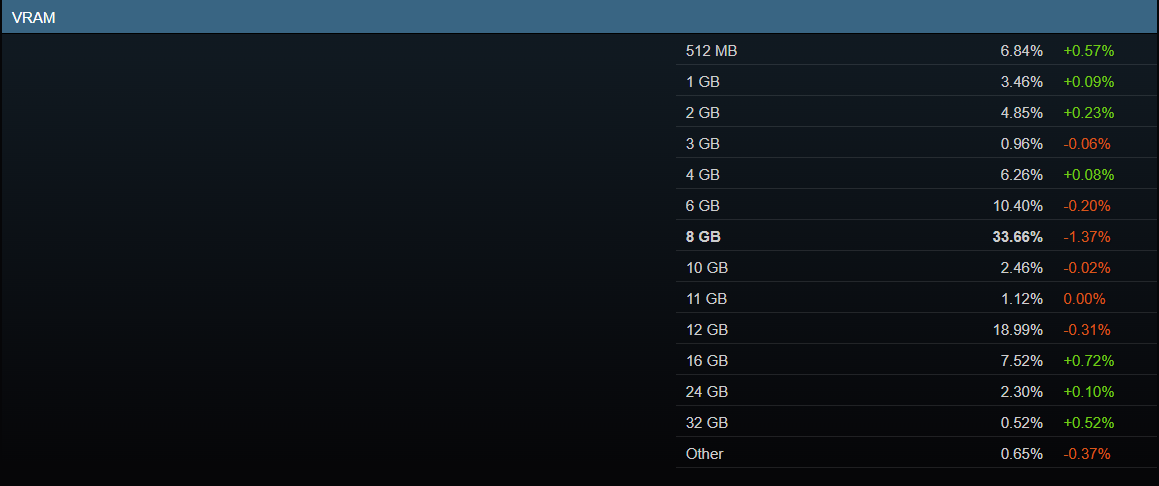Click the -1.37% change value
Viewport: 1159px width, 486px height.
pyautogui.click(x=1087, y=237)
